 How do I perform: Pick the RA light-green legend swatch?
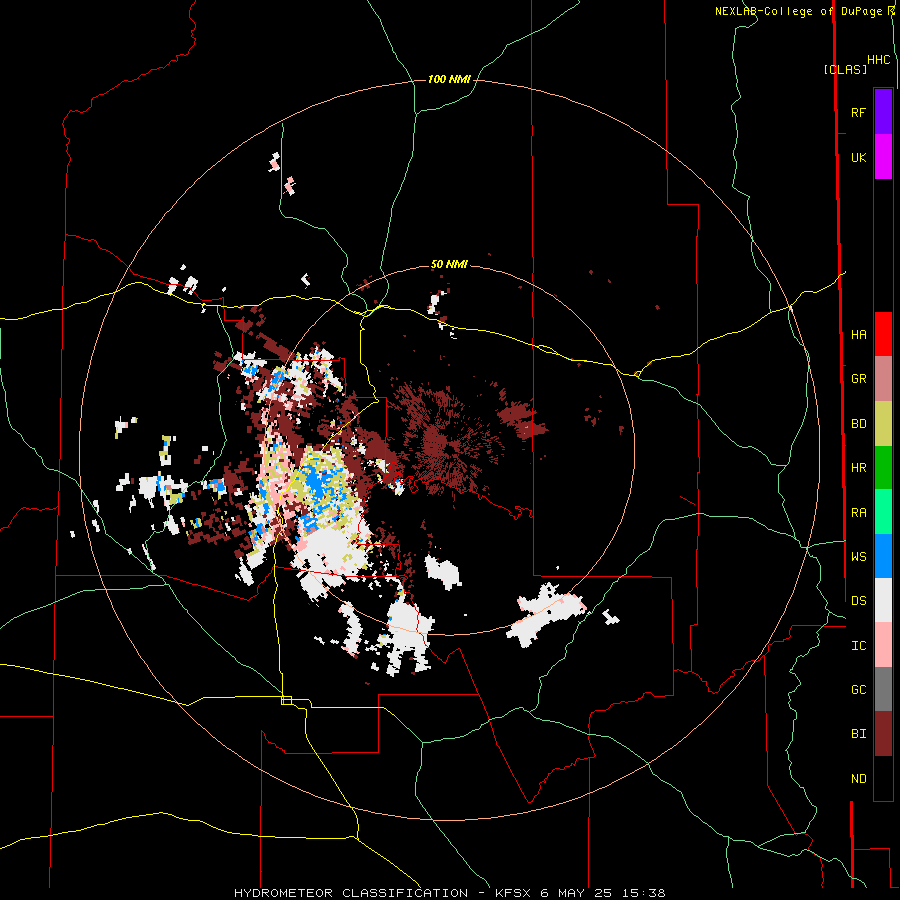pyautogui.click(x=883, y=512)
